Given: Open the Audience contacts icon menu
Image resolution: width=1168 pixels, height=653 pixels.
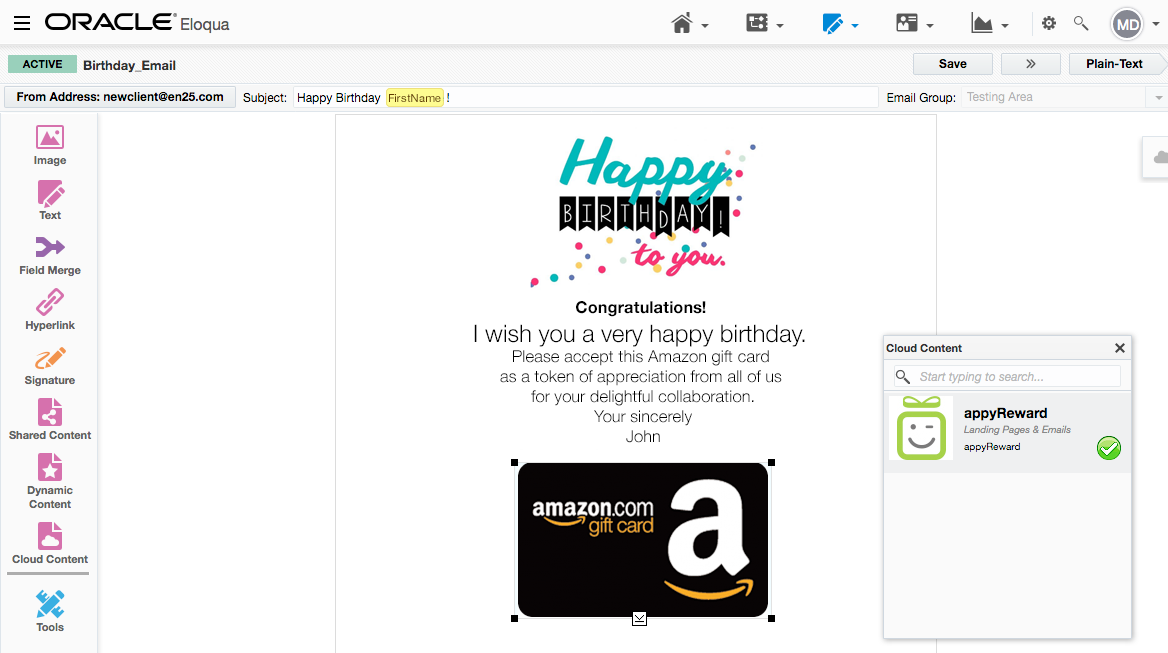Looking at the screenshot, I should point(907,23).
